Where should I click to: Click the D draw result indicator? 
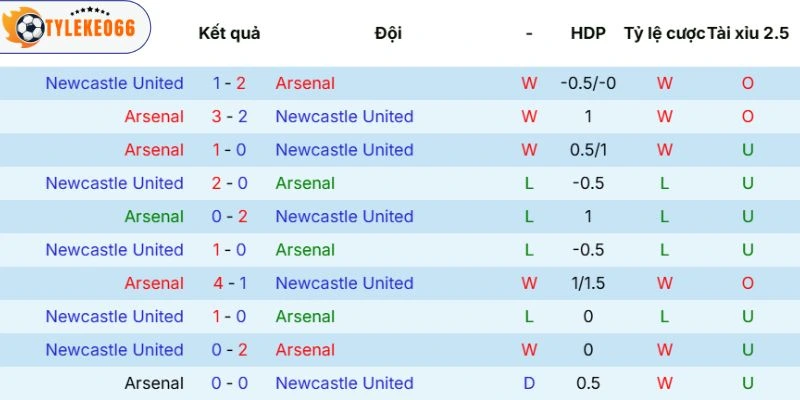[x=529, y=383]
